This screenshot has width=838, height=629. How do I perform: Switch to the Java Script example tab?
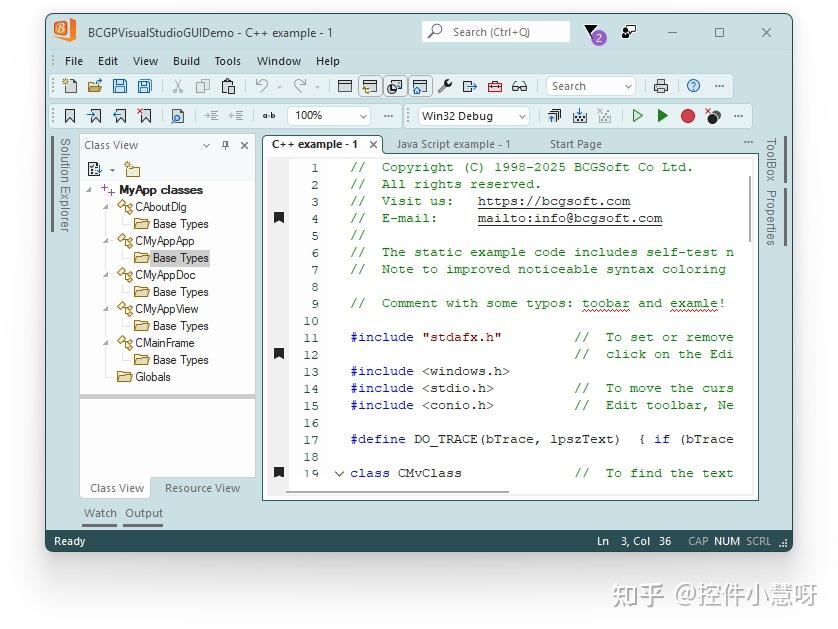[454, 144]
